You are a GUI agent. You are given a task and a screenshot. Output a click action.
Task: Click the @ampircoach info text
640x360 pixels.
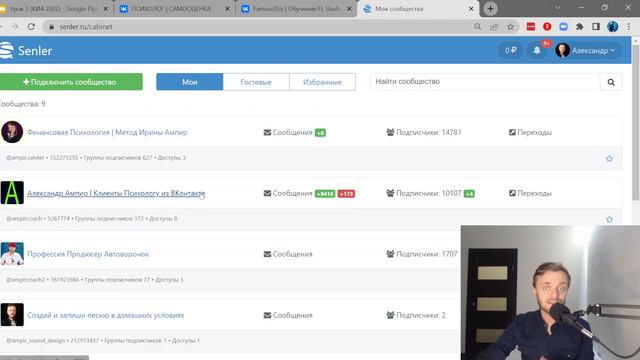24,218
